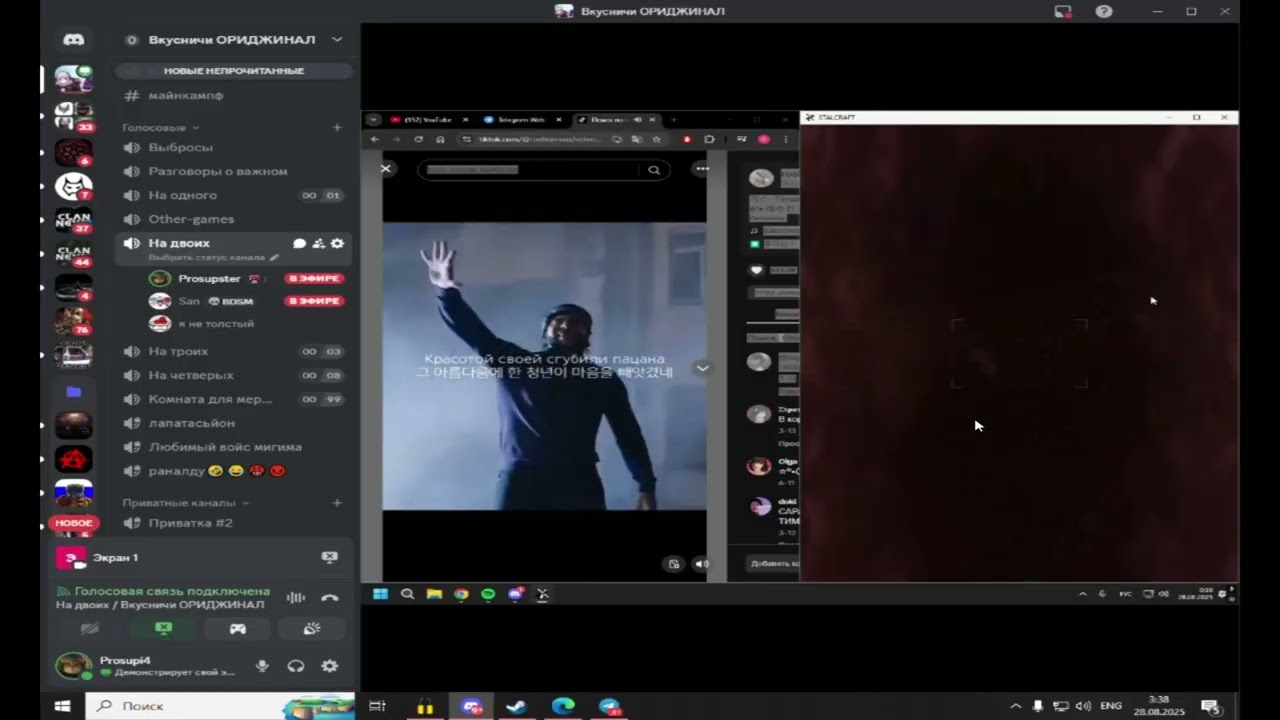Open Windows Start menu
This screenshot has height=720, width=1280.
[62, 706]
